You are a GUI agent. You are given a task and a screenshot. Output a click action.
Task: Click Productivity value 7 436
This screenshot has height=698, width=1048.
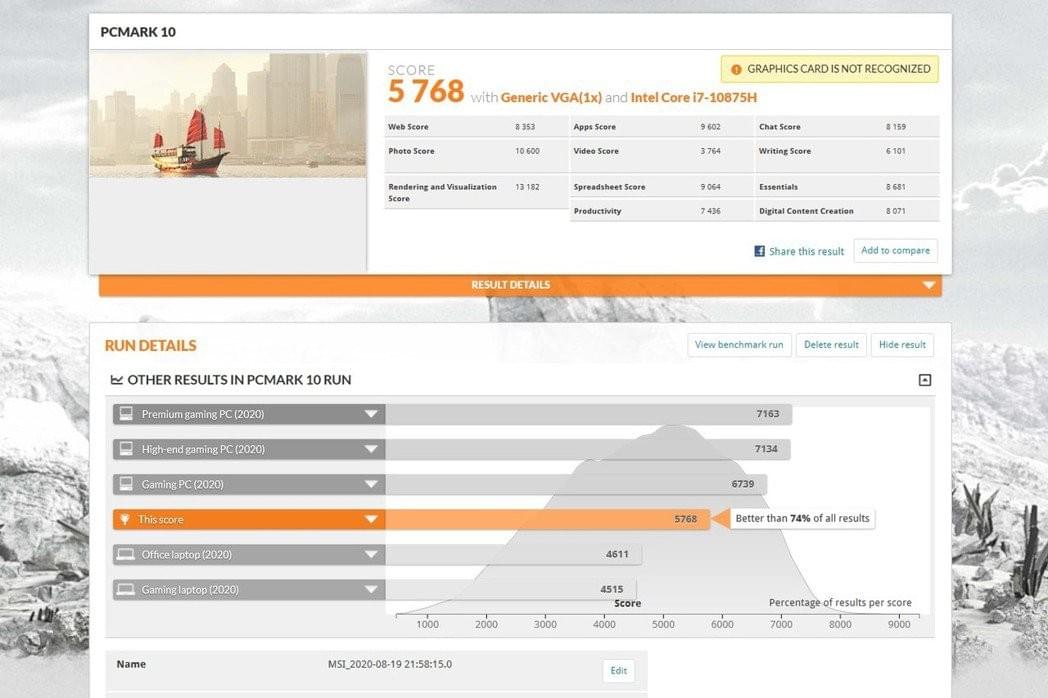point(710,211)
